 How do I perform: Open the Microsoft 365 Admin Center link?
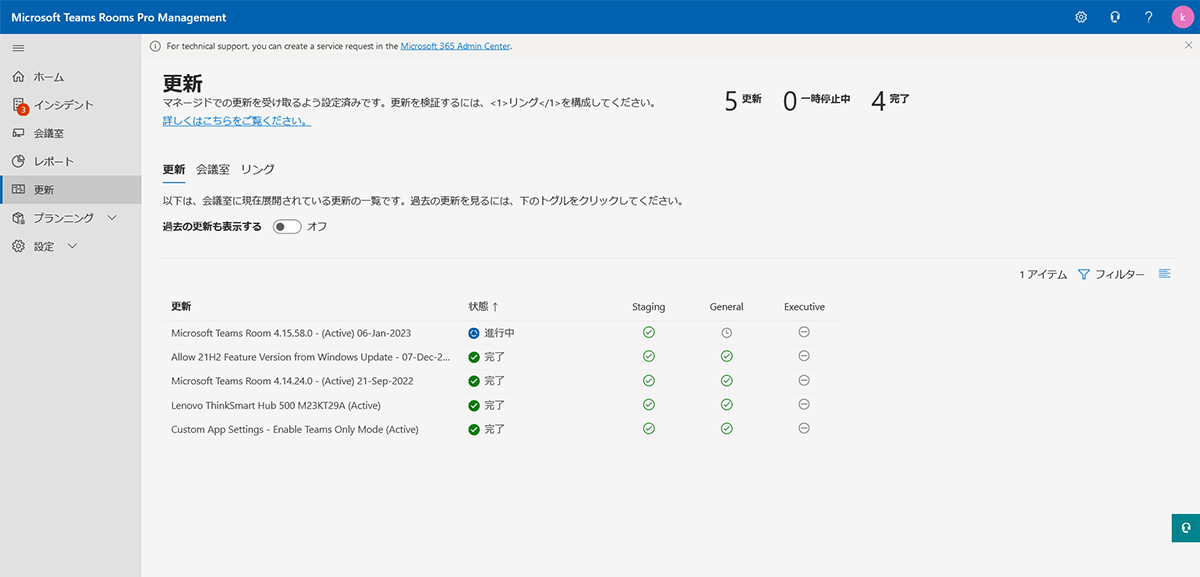tap(455, 45)
